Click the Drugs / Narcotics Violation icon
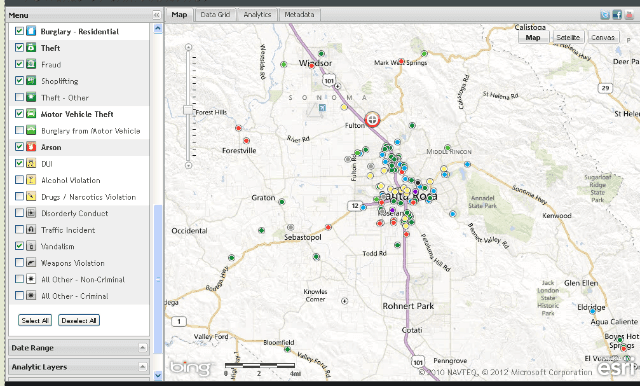This screenshot has width=640, height=386. click(31, 196)
